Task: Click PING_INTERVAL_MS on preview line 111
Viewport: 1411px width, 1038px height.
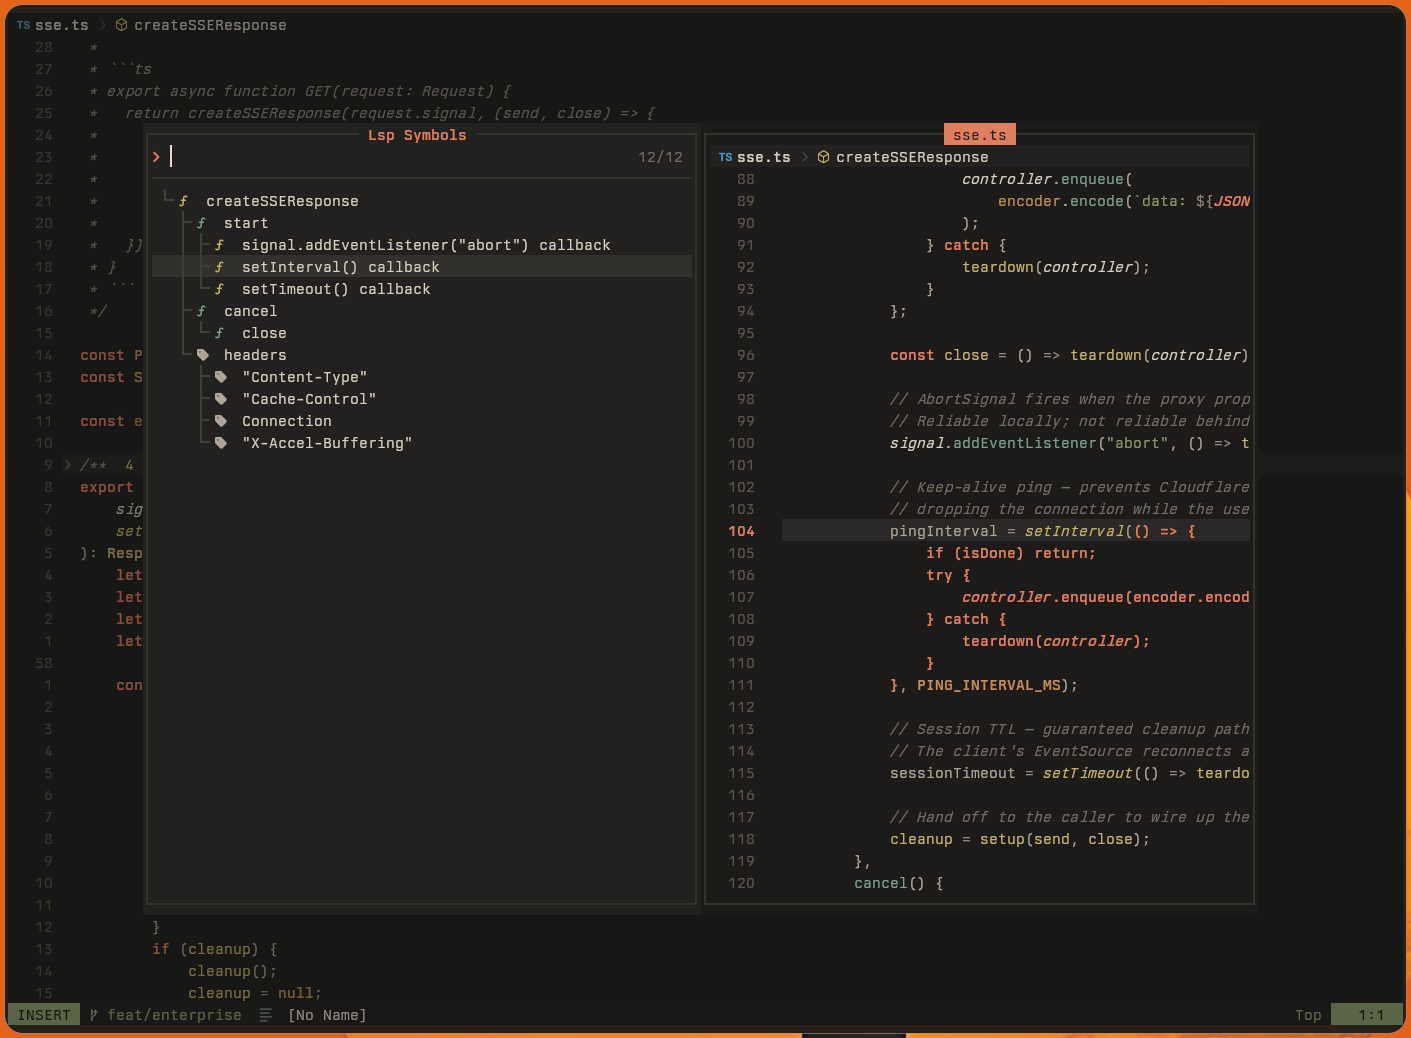Action: coord(989,685)
